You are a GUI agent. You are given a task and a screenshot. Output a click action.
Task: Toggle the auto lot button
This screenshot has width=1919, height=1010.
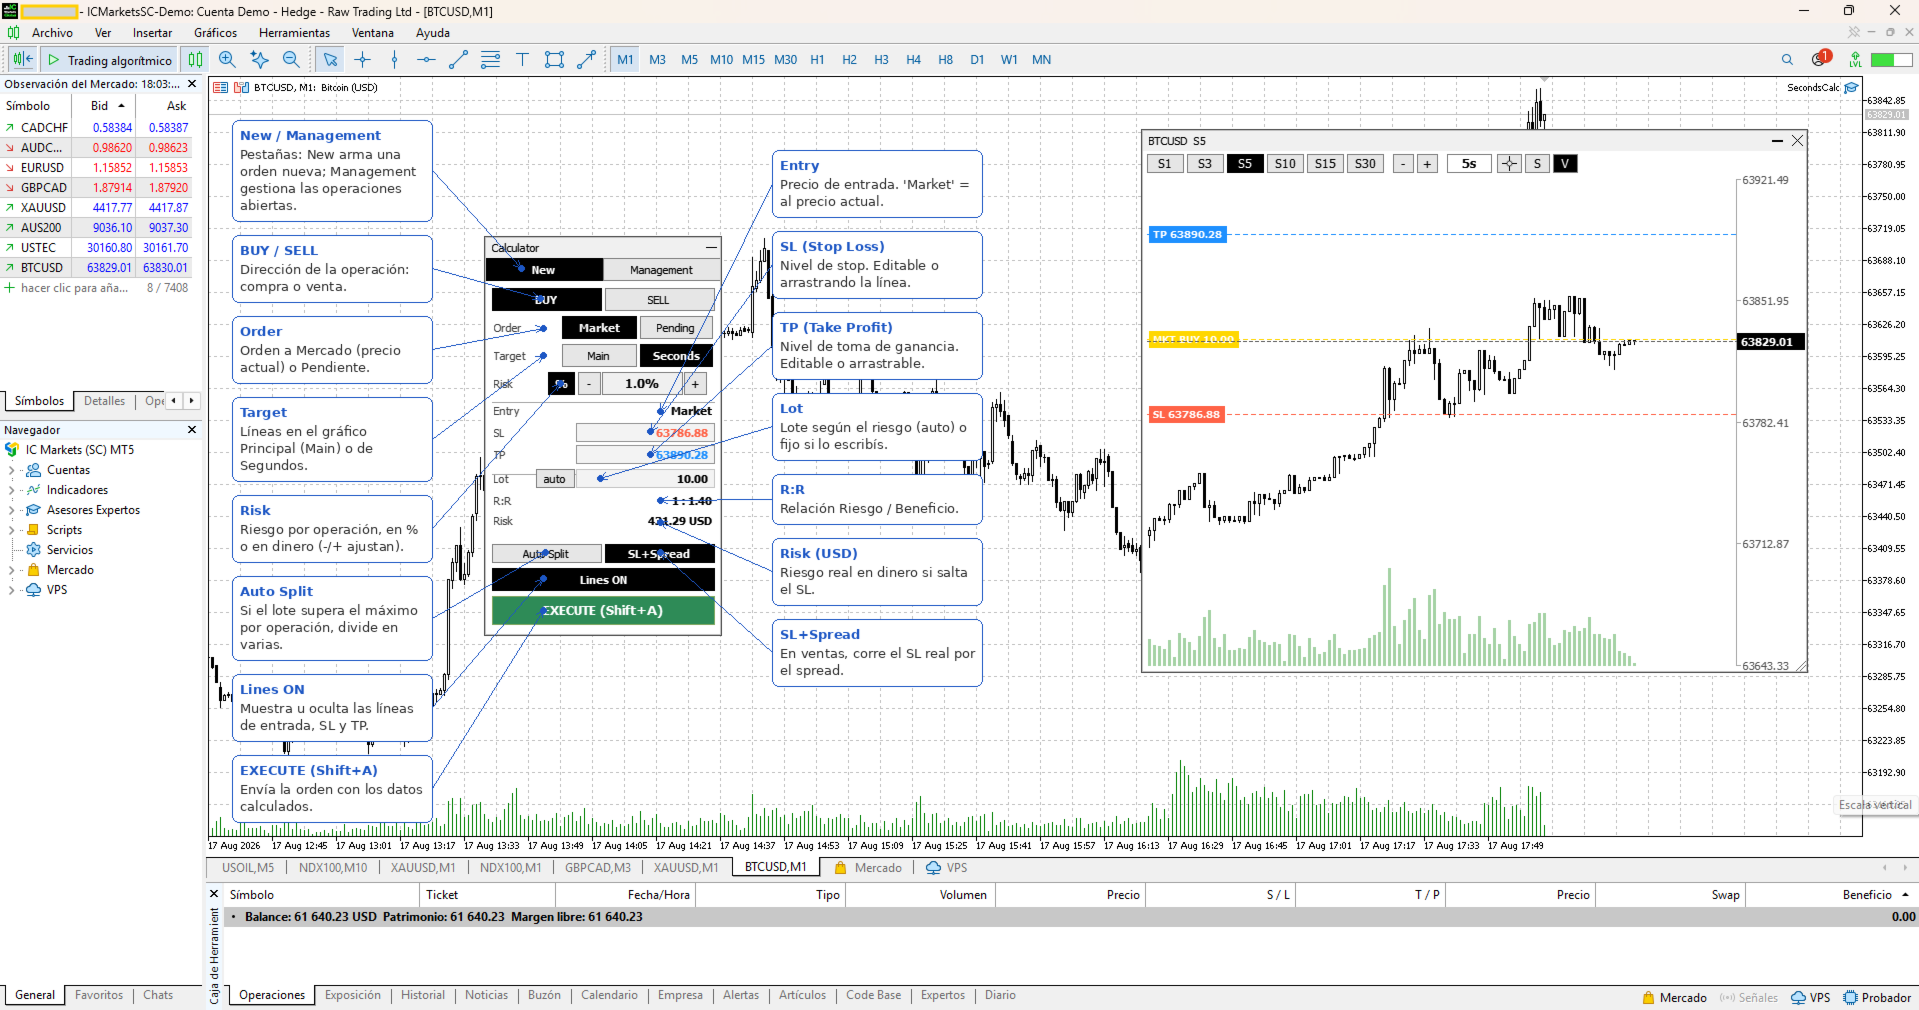tap(555, 479)
